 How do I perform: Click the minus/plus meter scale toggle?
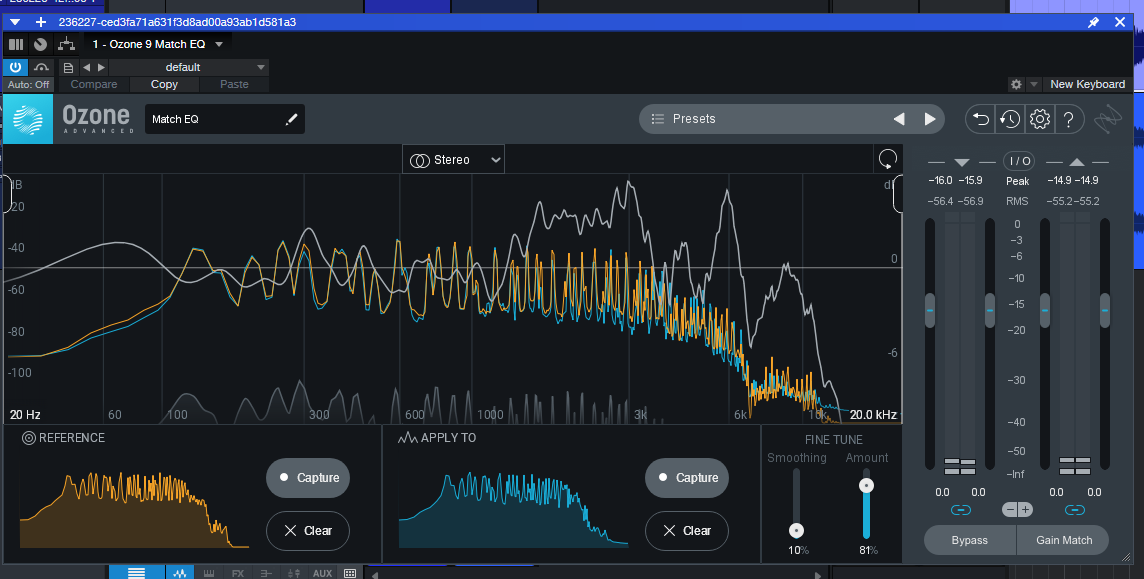(1017, 510)
